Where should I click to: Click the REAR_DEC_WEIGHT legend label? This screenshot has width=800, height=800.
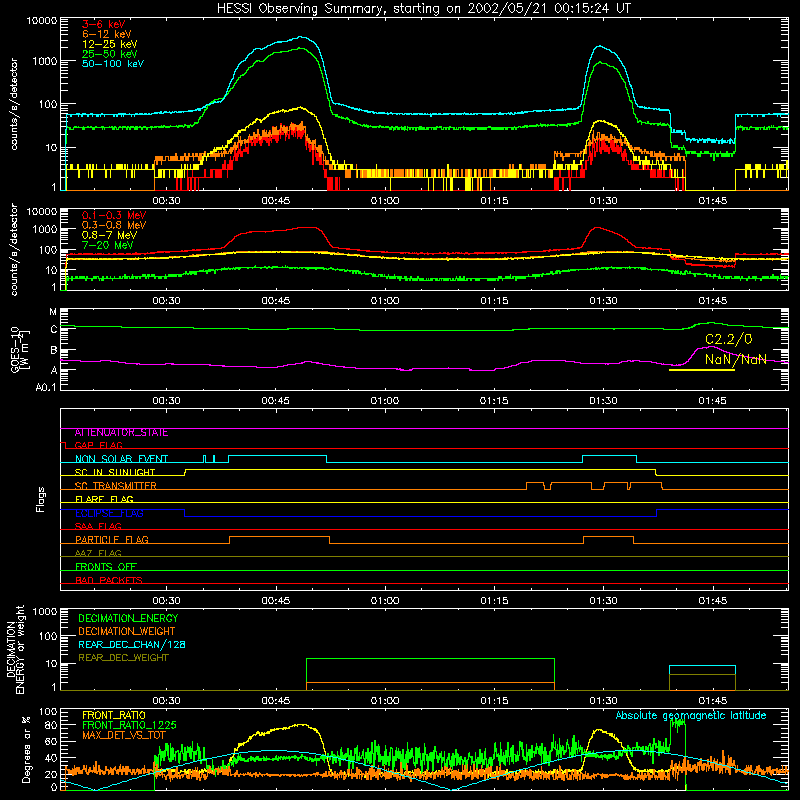(123, 658)
